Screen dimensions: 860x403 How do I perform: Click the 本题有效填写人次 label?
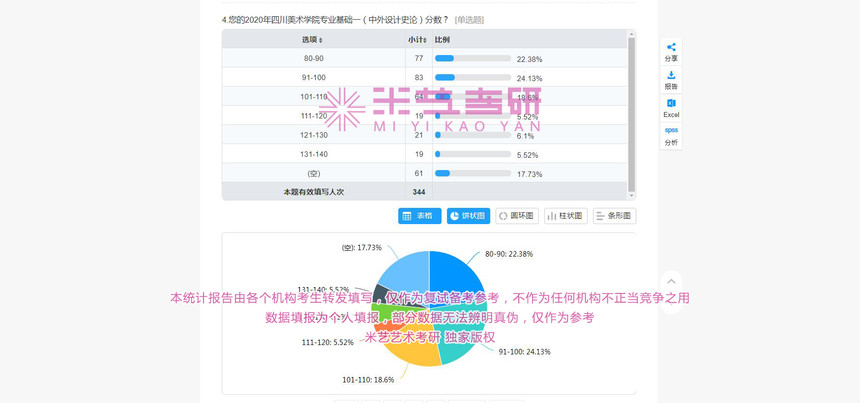pos(314,192)
